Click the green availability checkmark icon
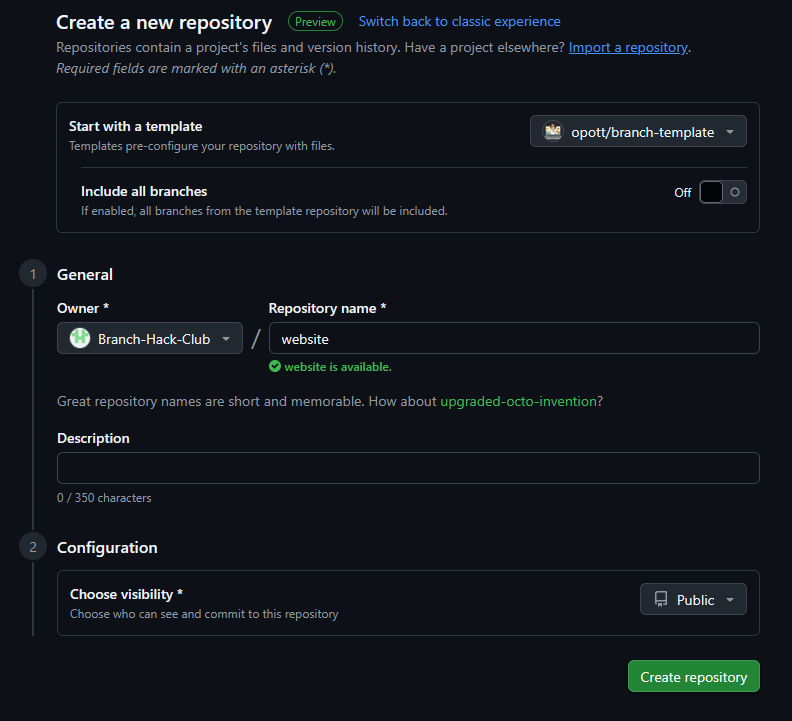The width and height of the screenshot is (792, 721). point(275,366)
